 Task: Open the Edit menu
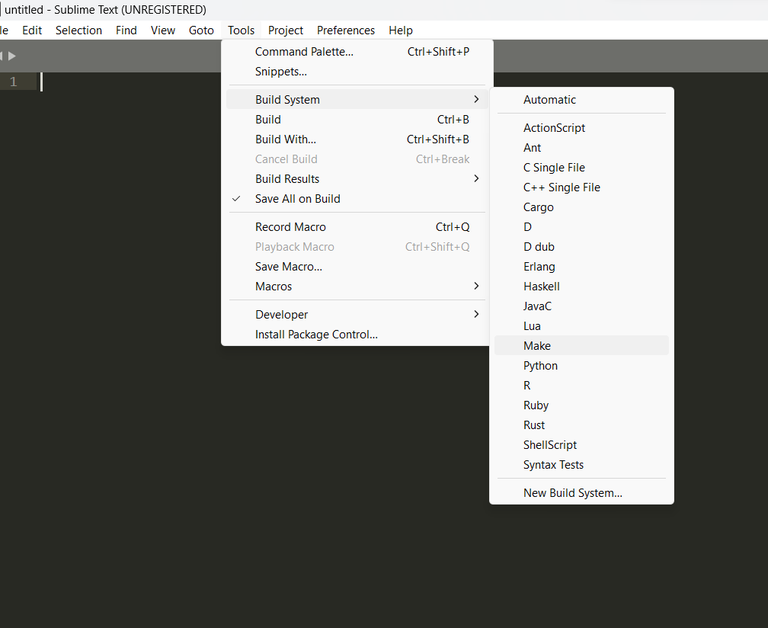click(32, 30)
